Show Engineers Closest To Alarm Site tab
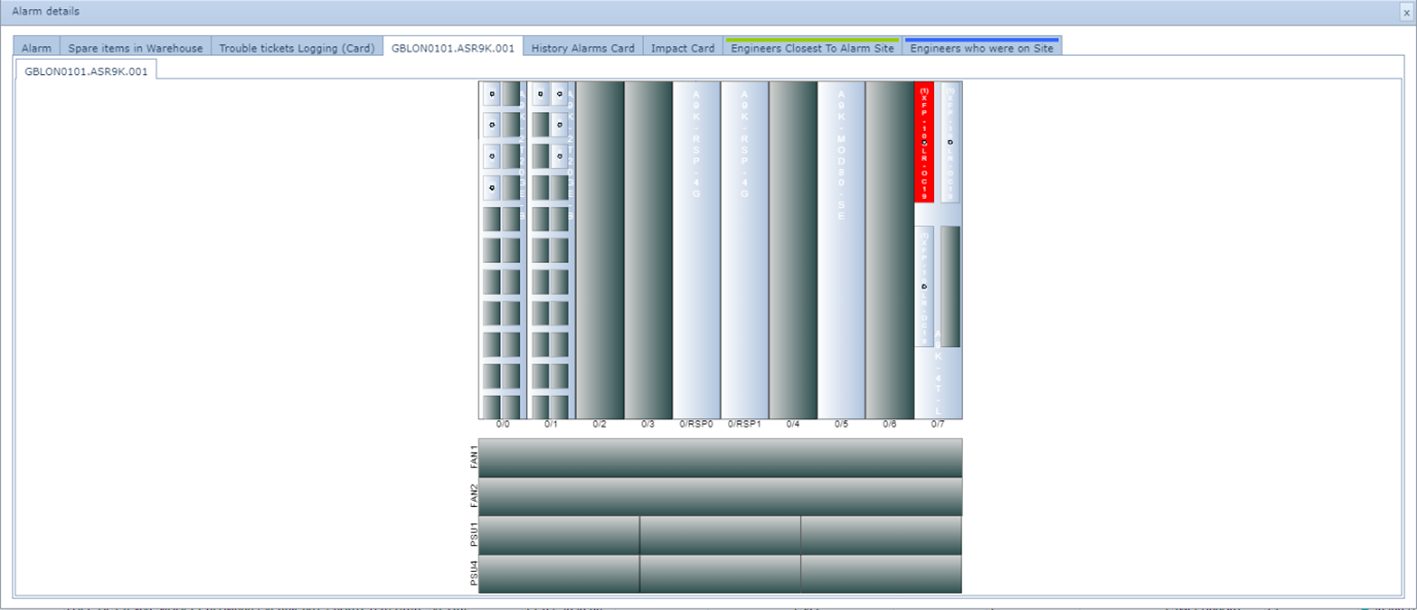Viewport: 1417px width, 610px height. pos(812,48)
